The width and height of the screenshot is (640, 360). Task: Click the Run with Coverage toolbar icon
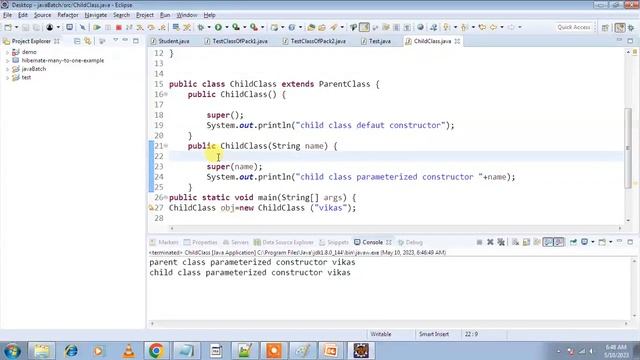click(236, 27)
